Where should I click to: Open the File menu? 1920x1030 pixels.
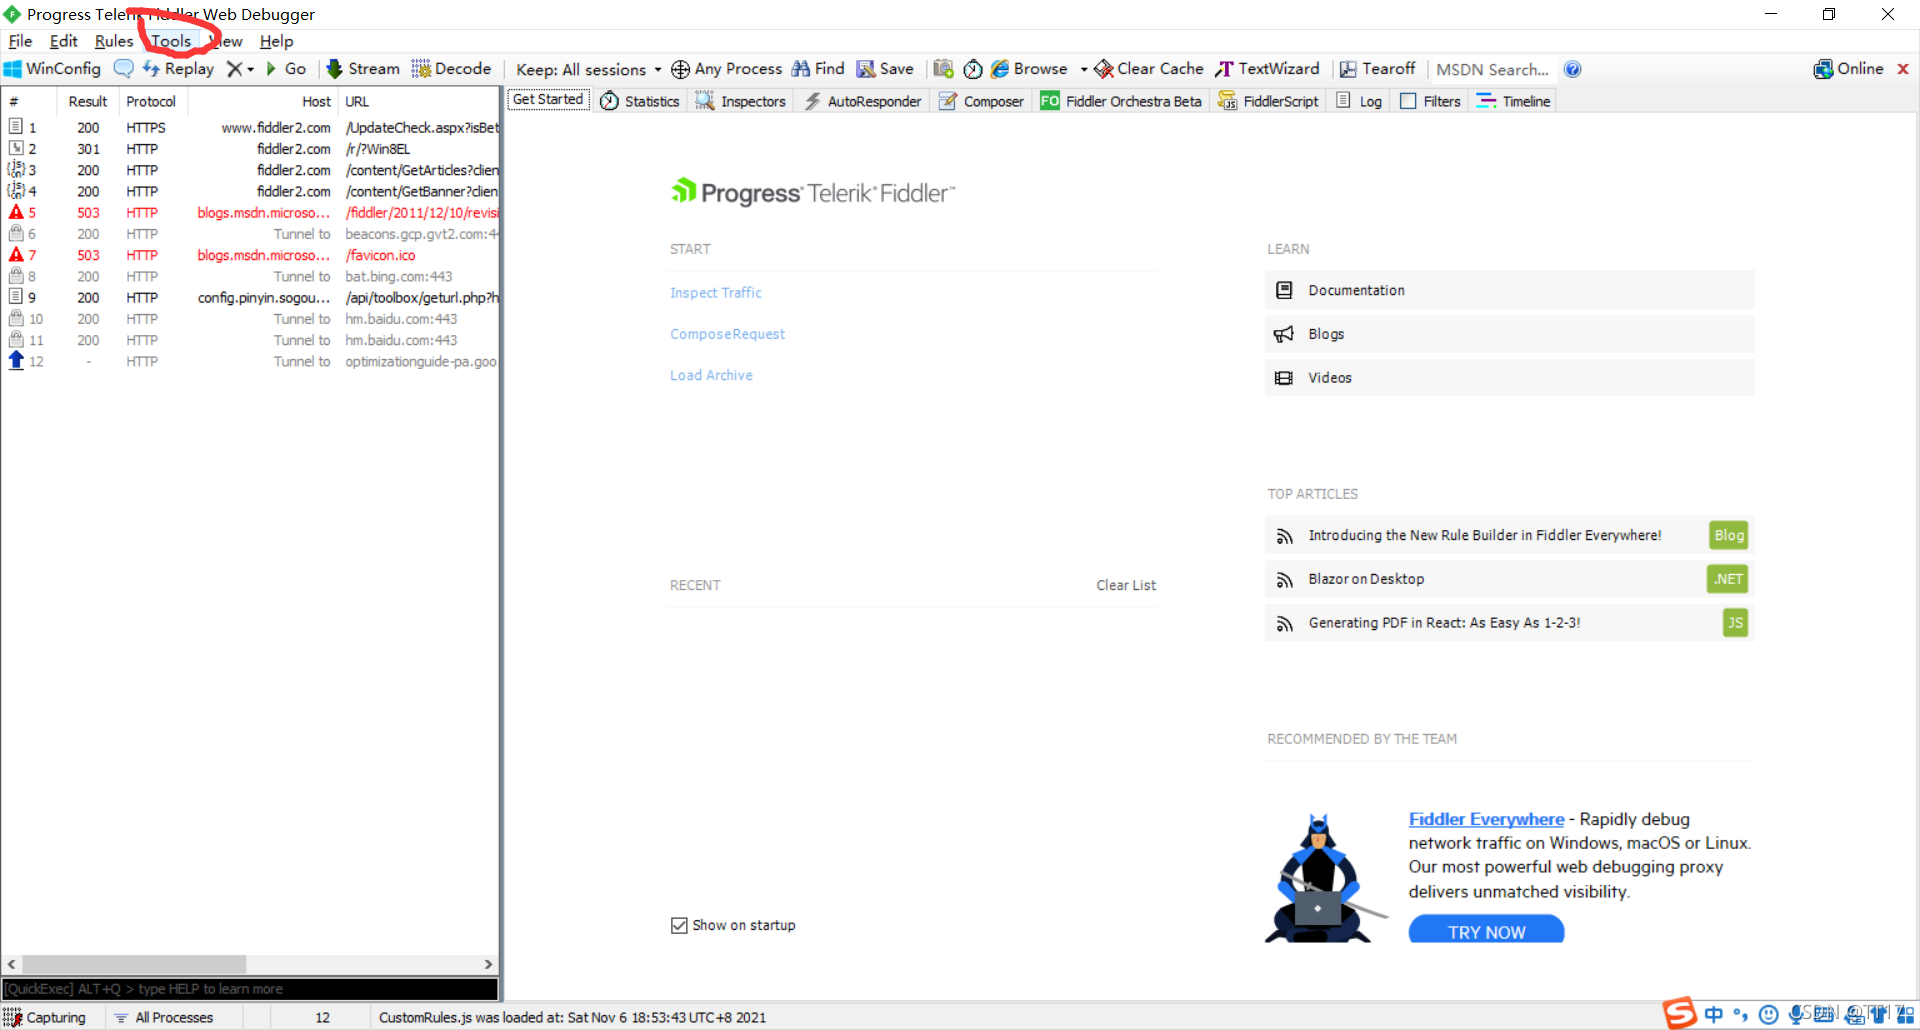click(20, 41)
